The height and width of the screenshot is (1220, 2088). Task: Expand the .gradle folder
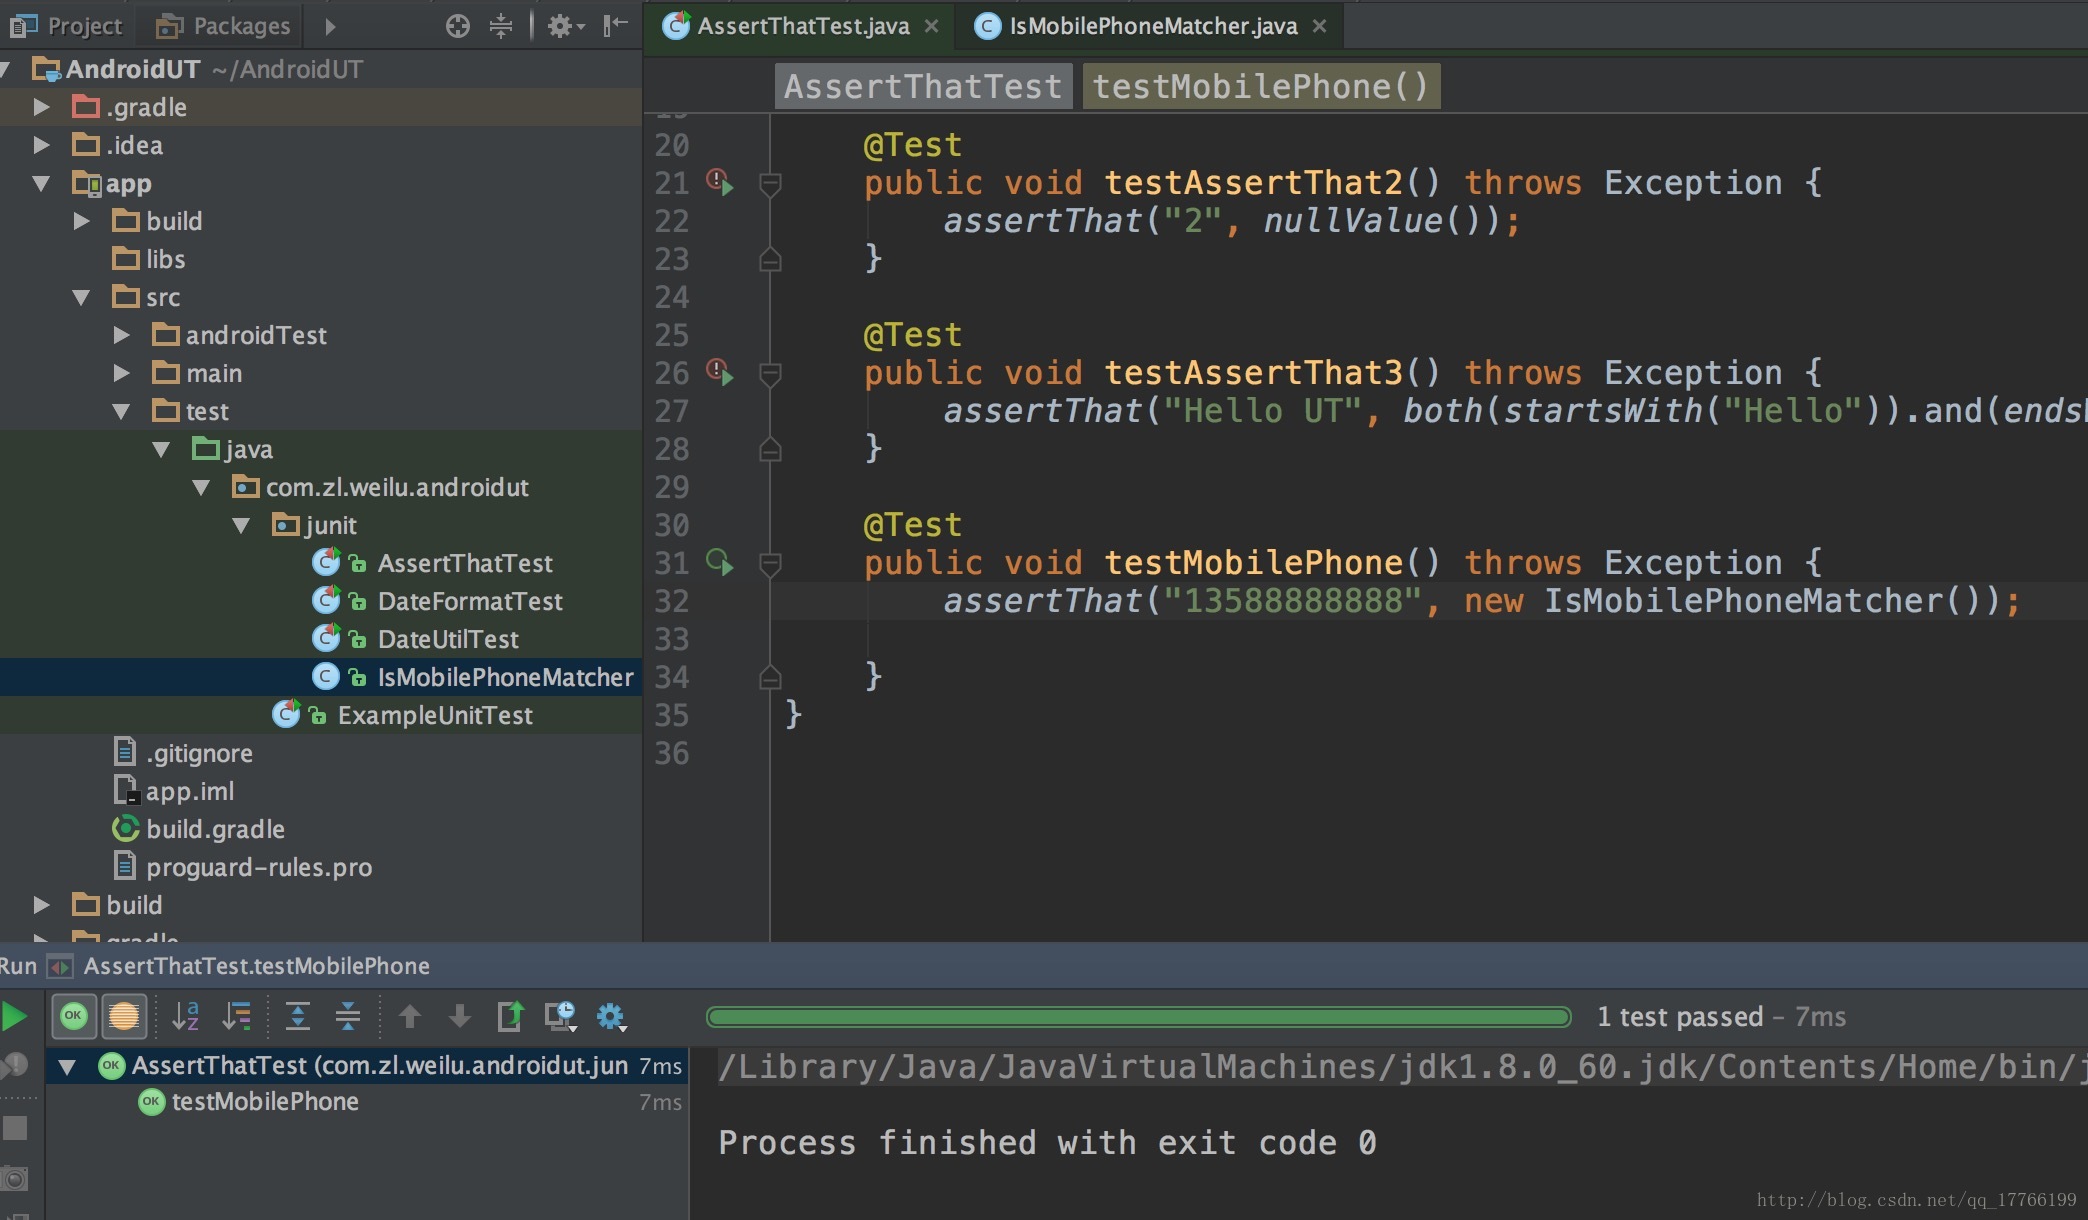pyautogui.click(x=41, y=106)
